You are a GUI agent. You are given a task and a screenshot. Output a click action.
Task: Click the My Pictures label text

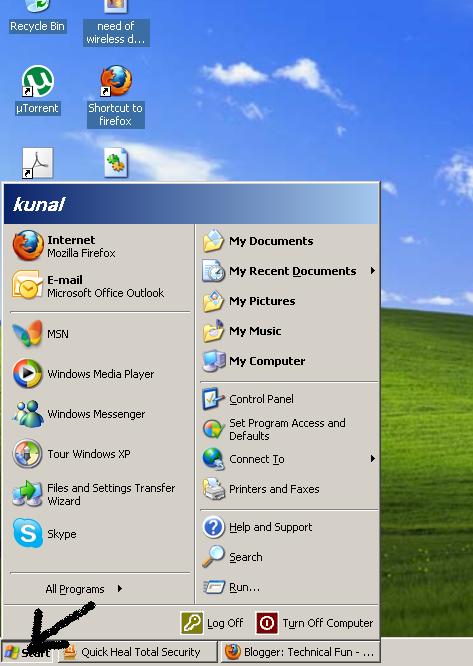262,301
